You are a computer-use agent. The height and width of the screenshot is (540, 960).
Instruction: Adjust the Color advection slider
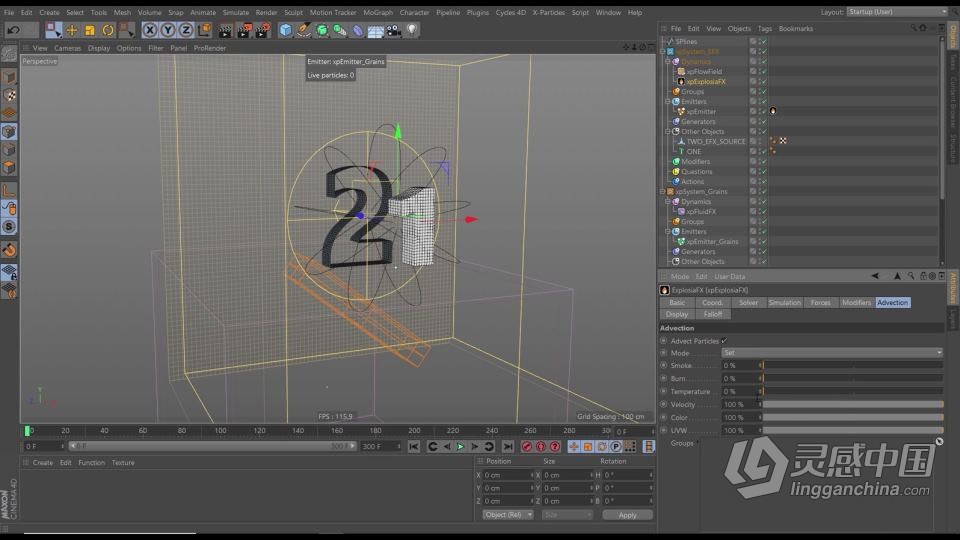[853, 418]
